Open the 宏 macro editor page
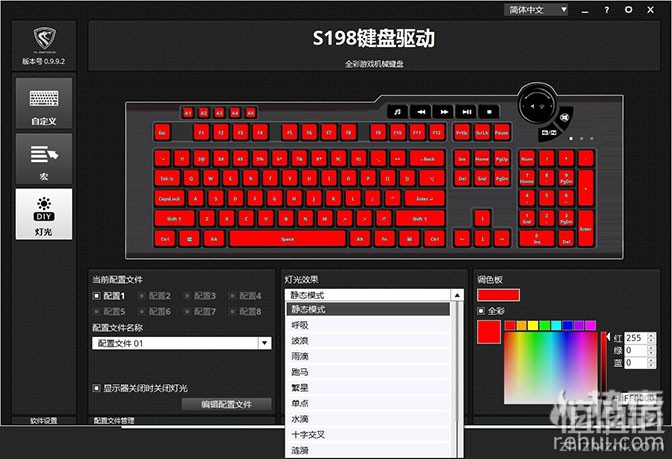The height and width of the screenshot is (459, 672). [44, 159]
